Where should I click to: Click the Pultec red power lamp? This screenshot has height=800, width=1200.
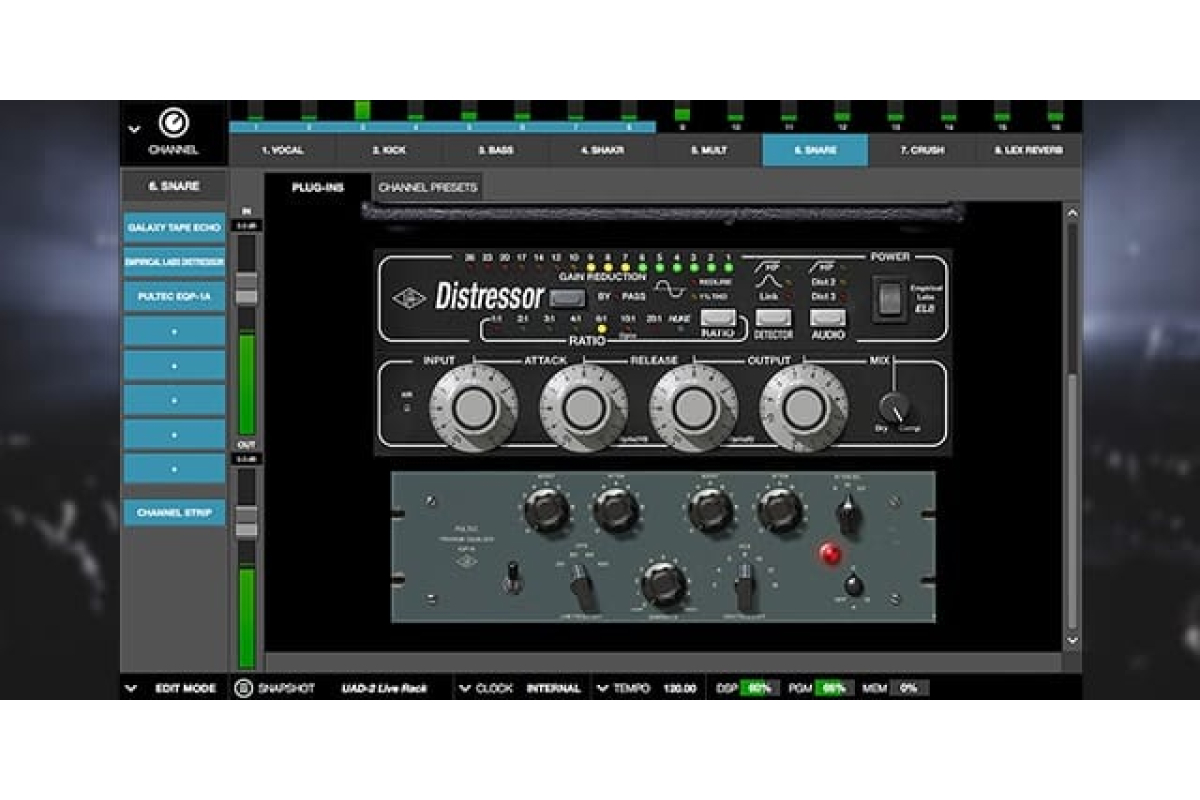click(x=830, y=553)
